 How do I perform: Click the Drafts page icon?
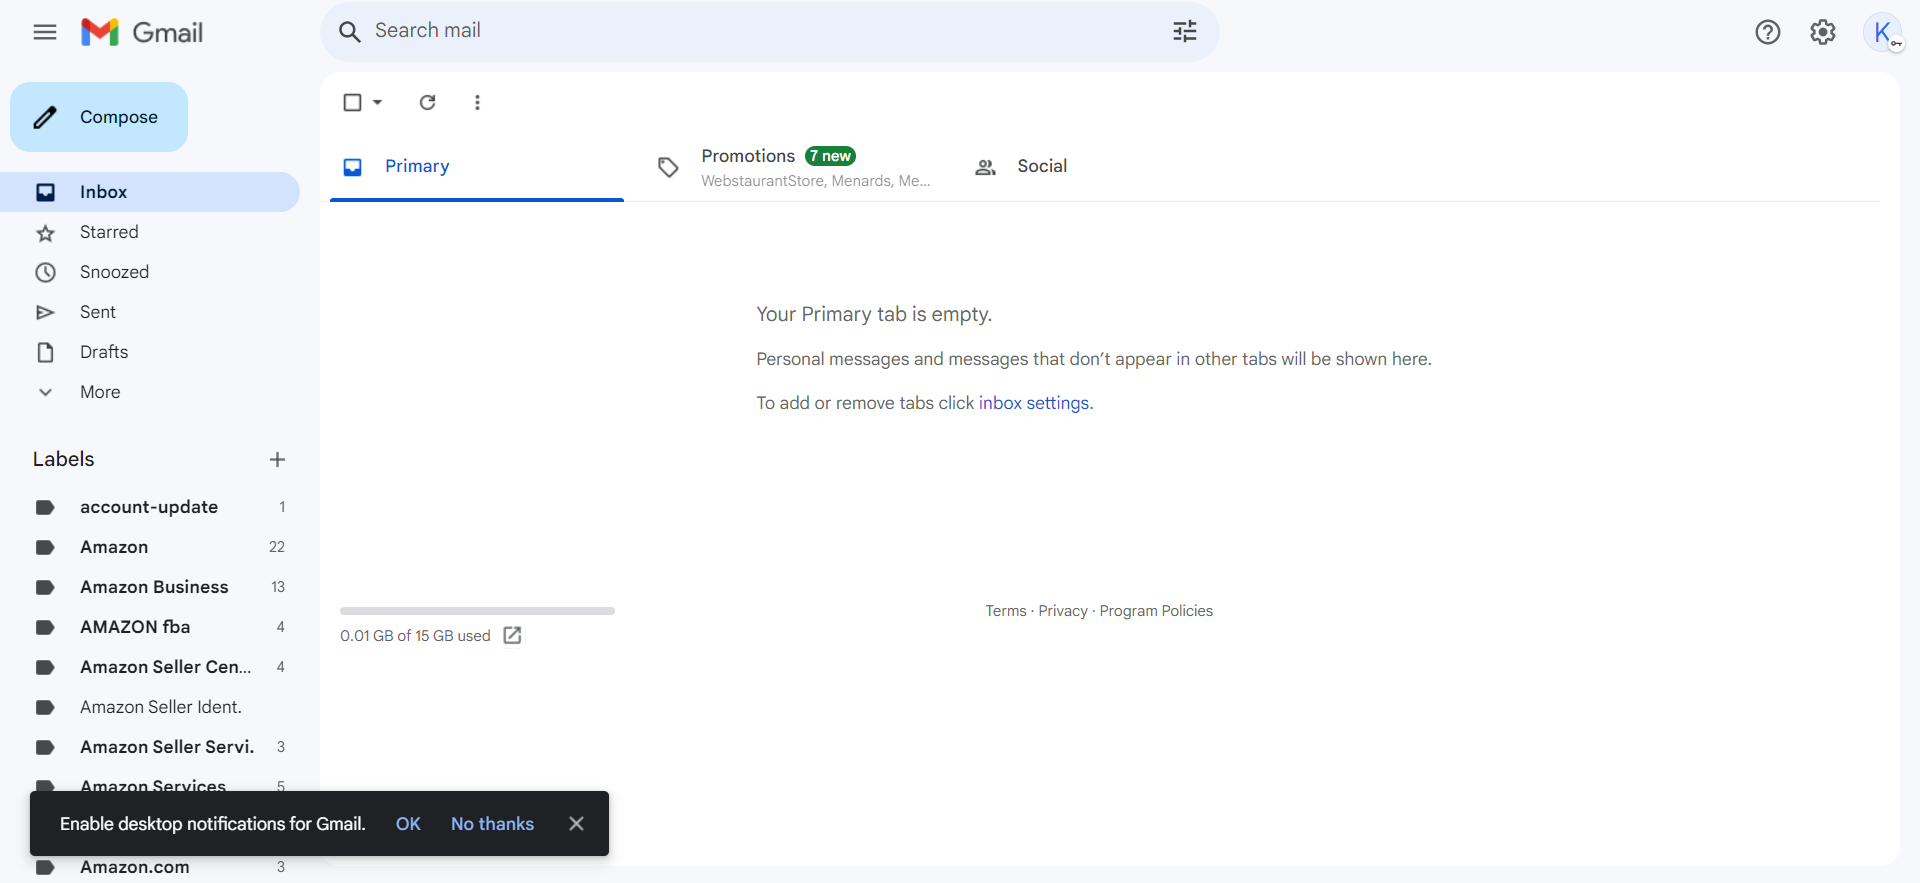(x=45, y=352)
